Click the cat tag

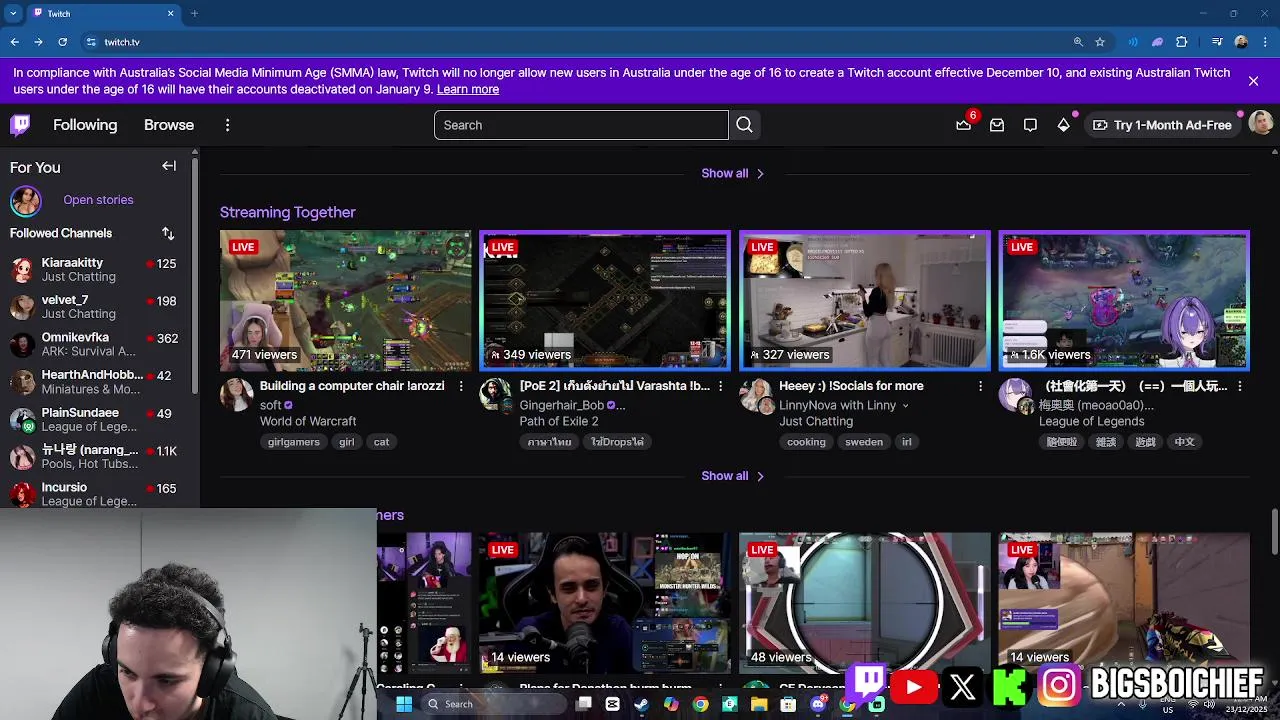[381, 442]
